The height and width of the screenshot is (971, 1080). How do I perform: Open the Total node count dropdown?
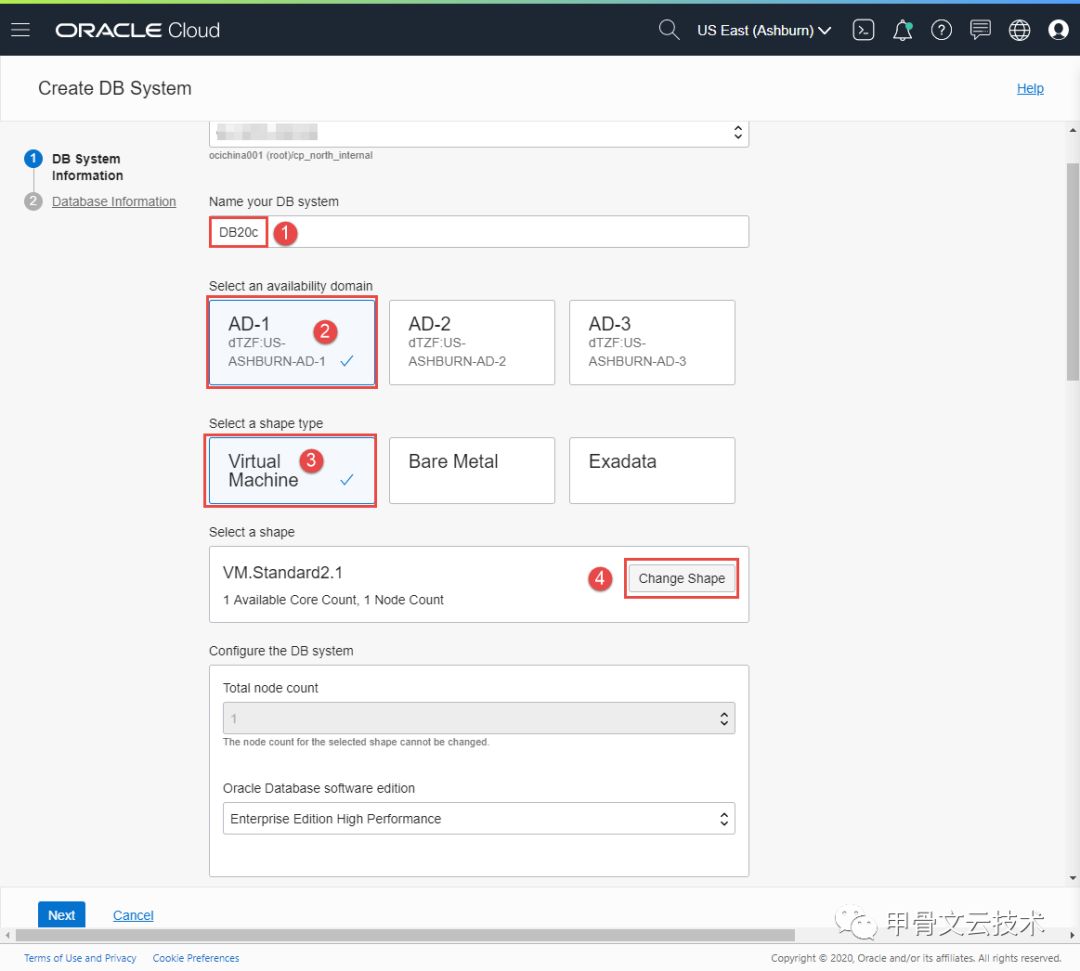[479, 718]
